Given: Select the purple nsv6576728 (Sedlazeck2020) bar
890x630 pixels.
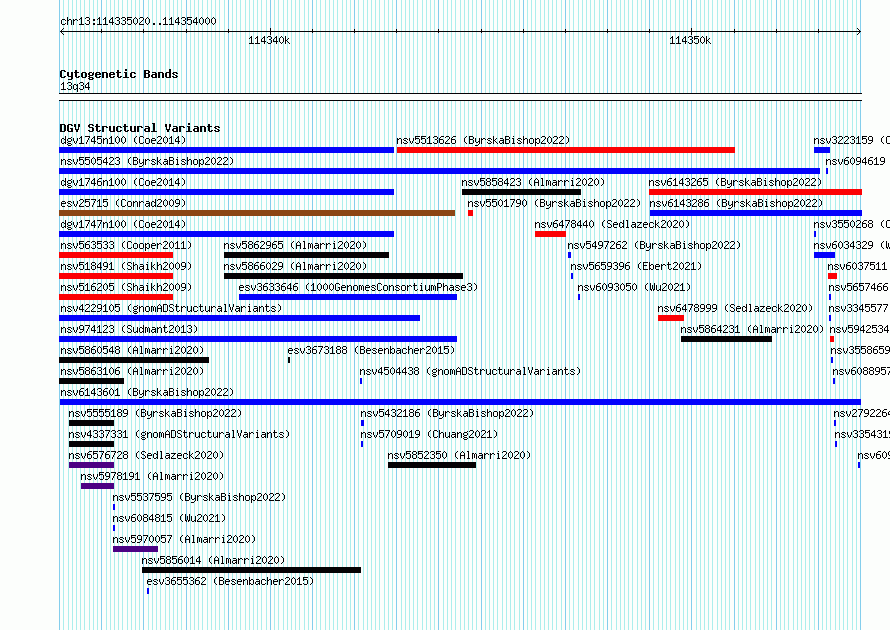Looking at the screenshot, I should click(91, 465).
